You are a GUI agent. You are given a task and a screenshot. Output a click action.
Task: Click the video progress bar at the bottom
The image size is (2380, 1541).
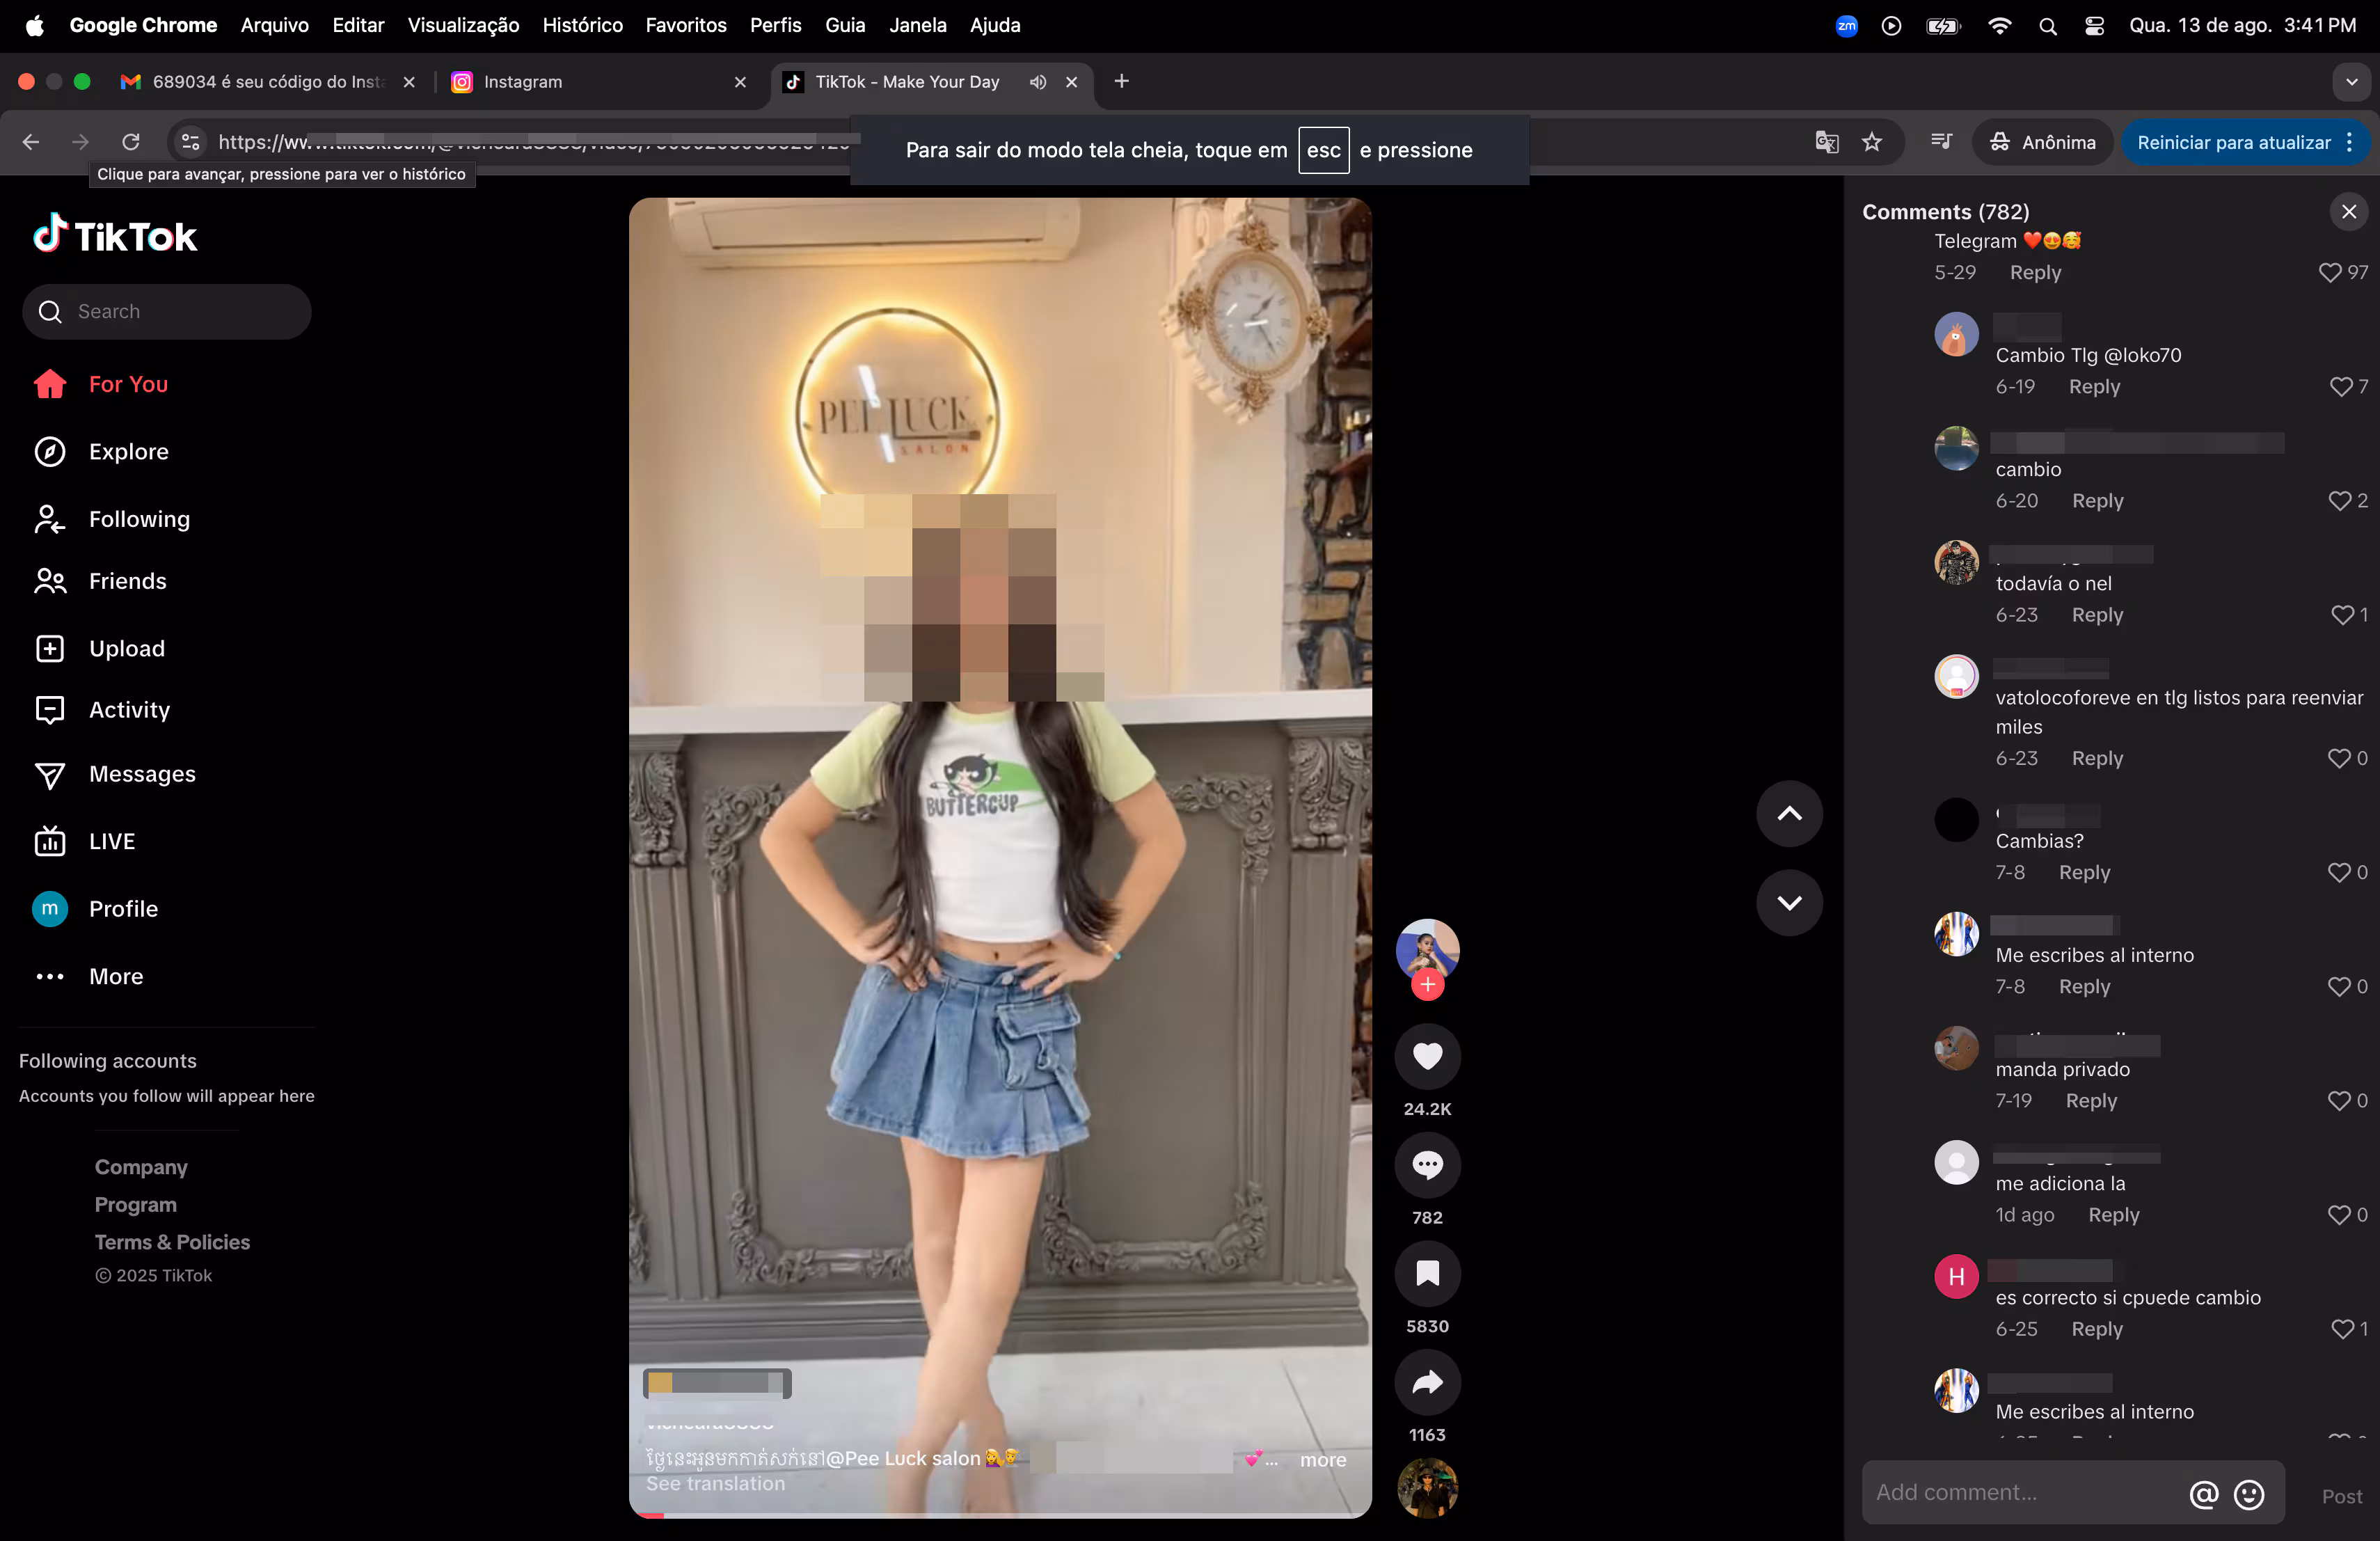coord(1000,1516)
